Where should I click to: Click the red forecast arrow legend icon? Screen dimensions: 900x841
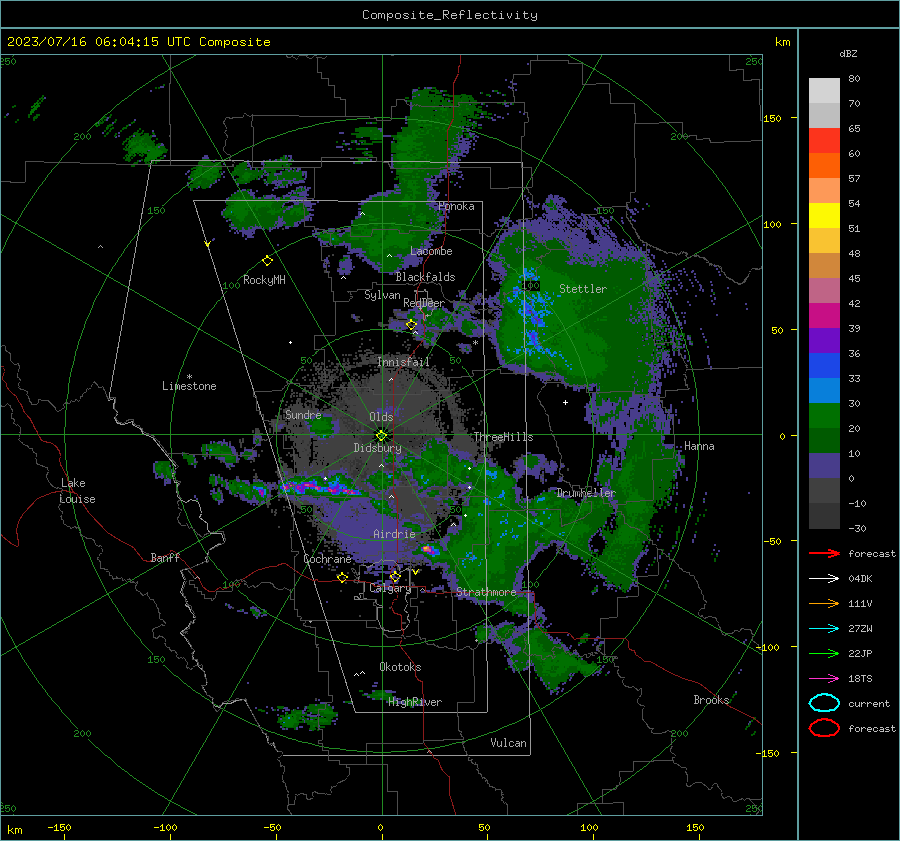[824, 553]
